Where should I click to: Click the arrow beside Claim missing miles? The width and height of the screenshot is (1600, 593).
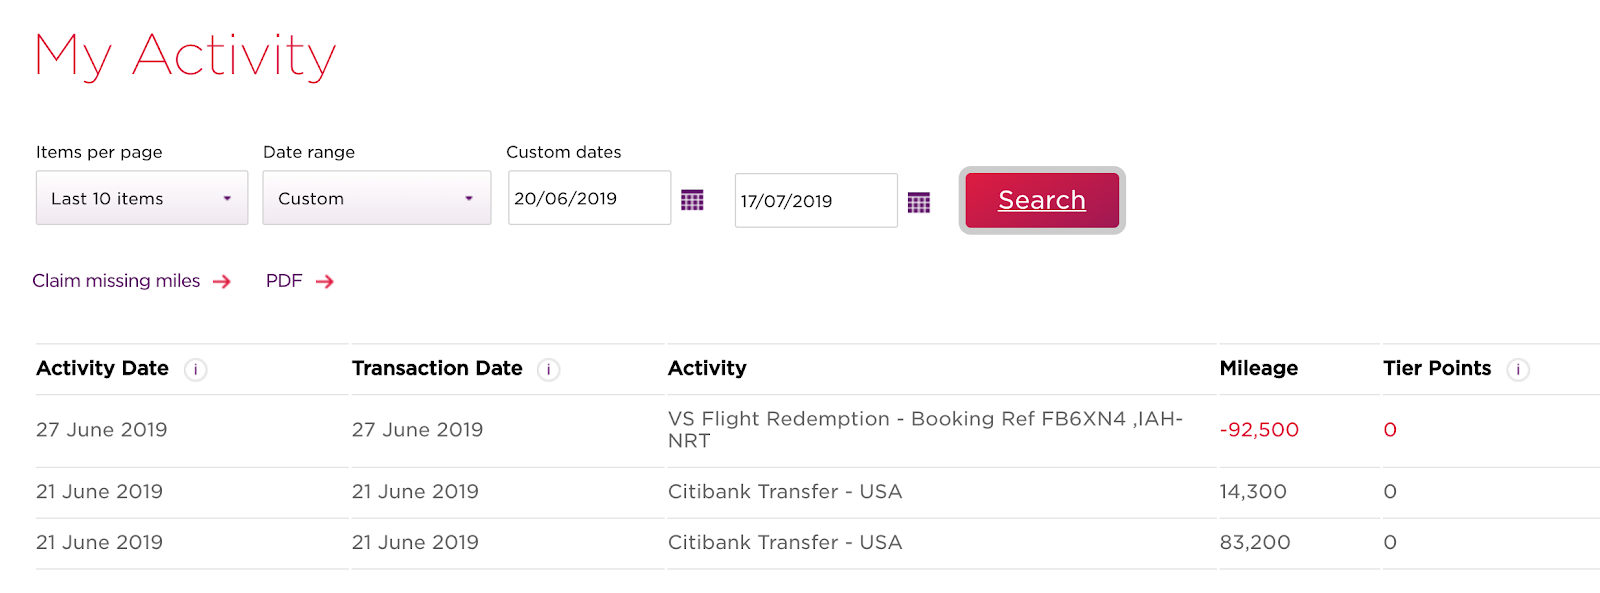pyautogui.click(x=222, y=282)
